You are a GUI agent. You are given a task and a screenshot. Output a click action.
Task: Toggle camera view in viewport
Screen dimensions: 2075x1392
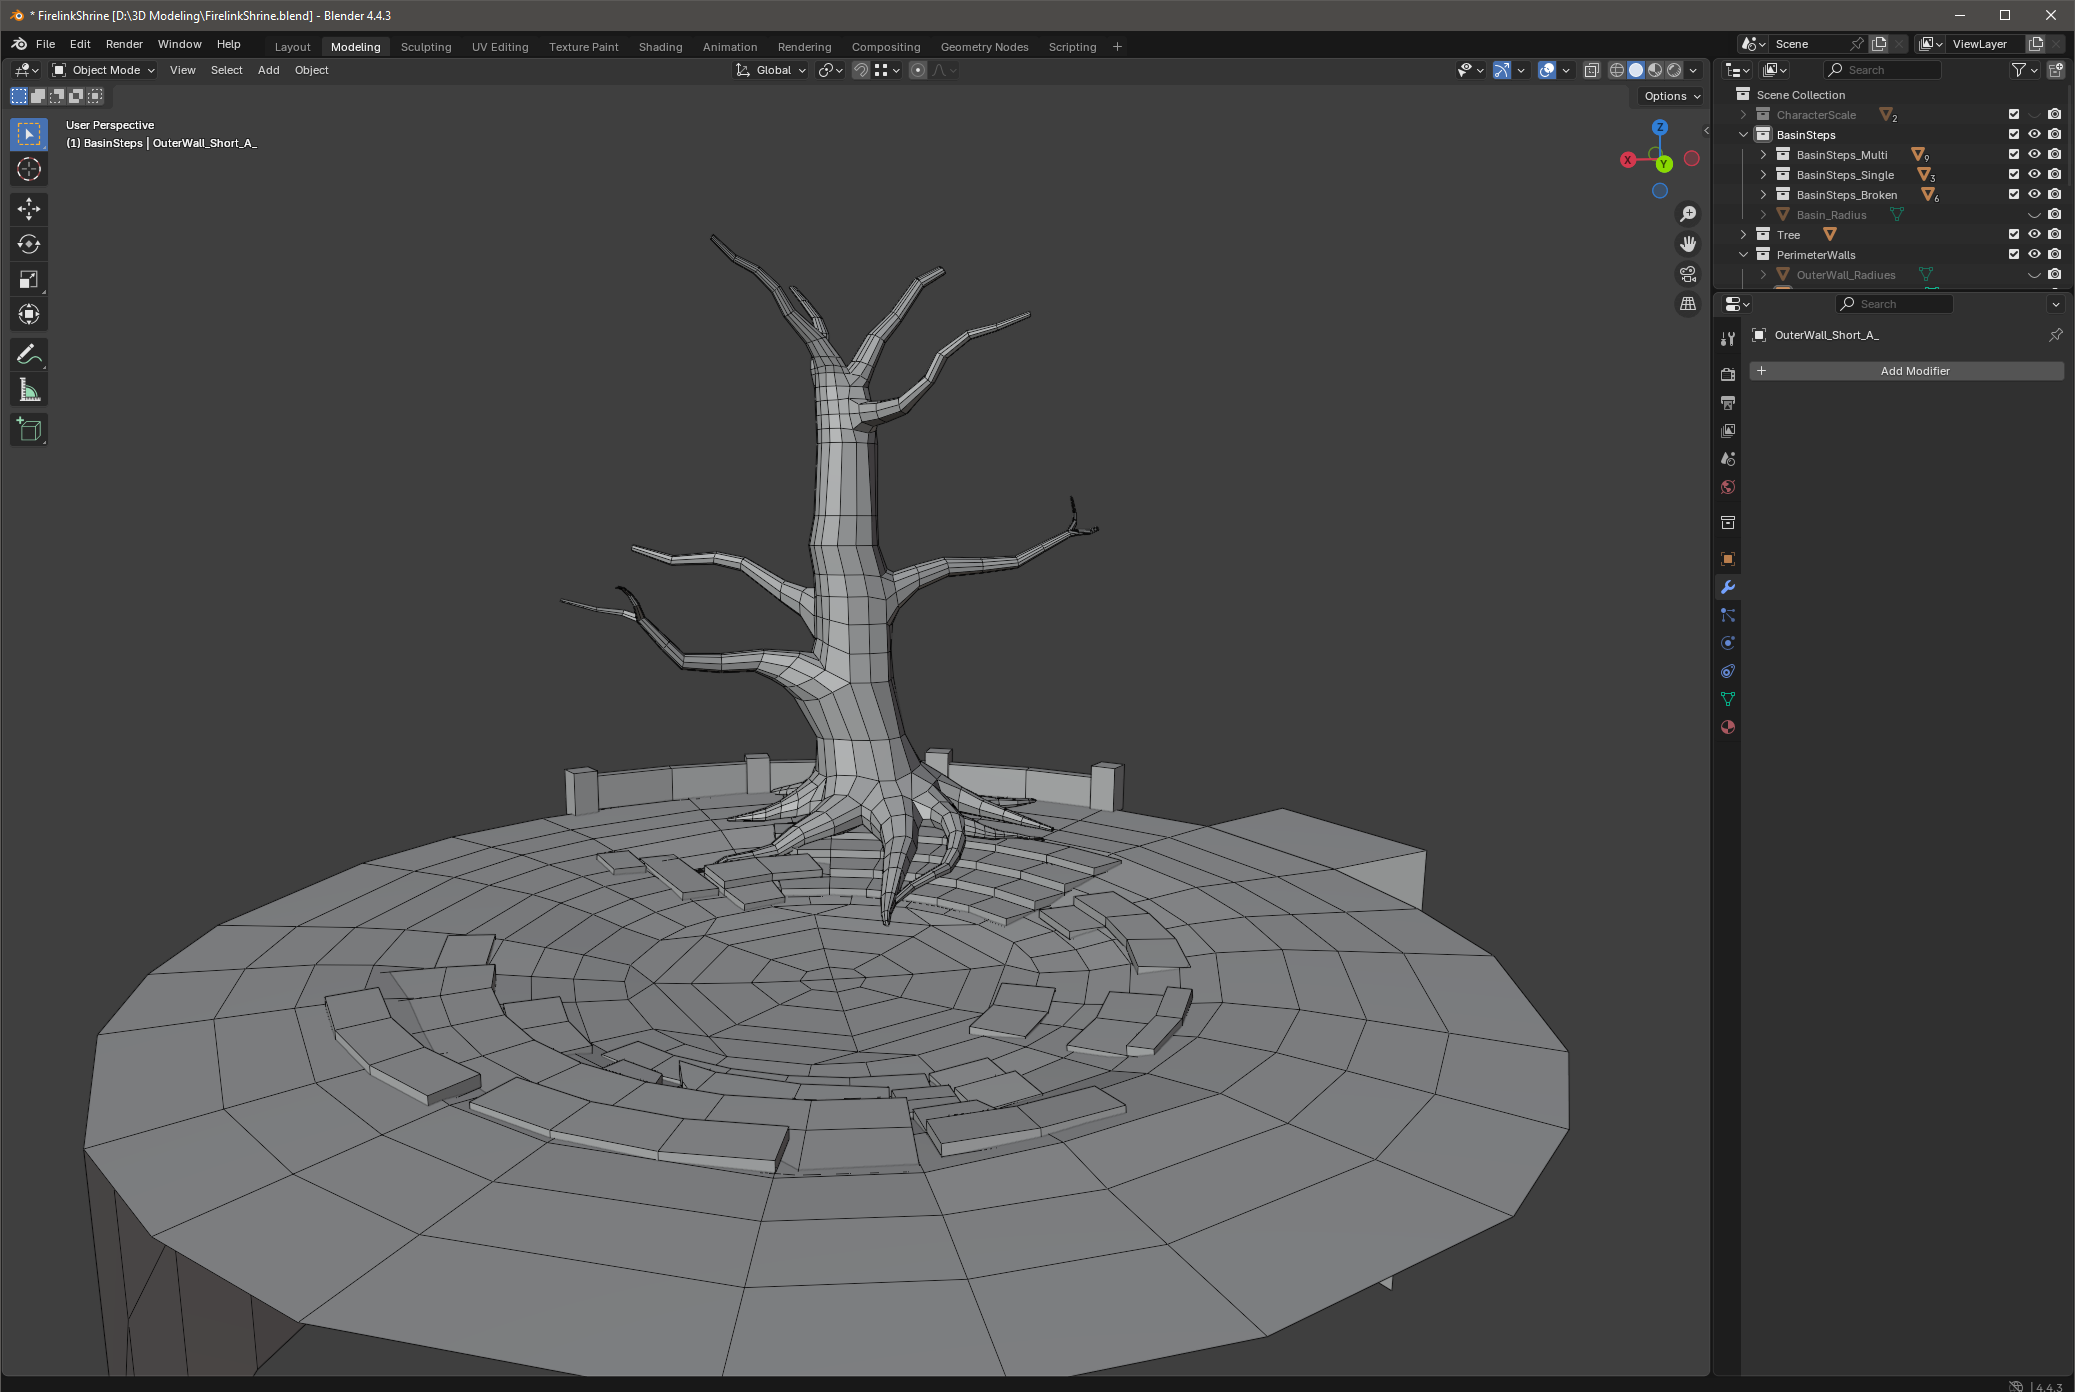pos(1688,274)
